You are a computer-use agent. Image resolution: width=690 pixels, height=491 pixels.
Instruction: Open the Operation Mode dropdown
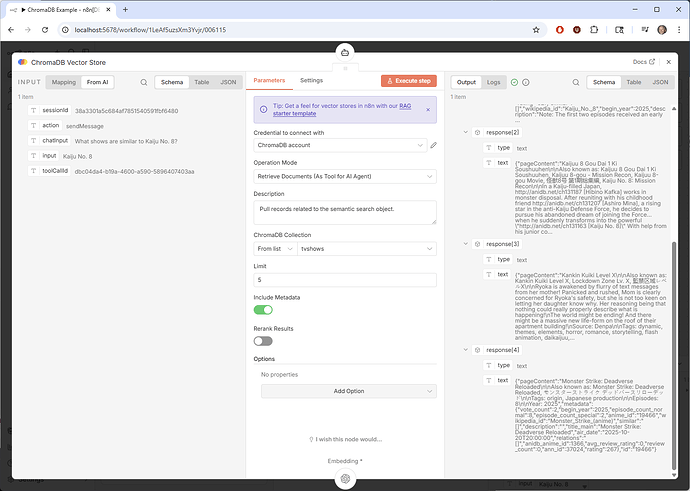tap(345, 176)
